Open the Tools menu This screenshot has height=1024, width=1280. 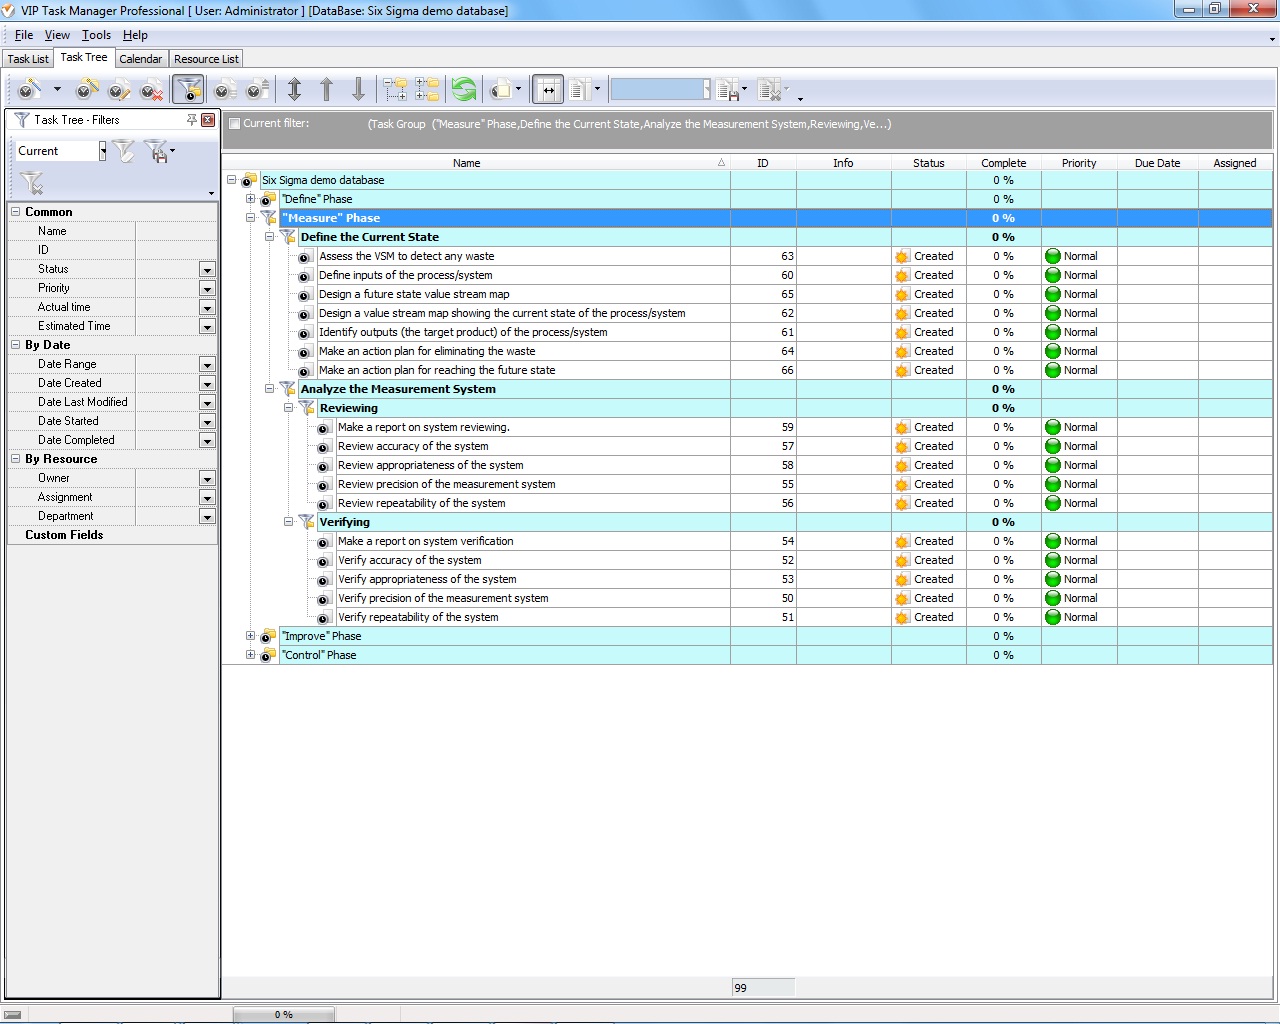click(x=96, y=35)
